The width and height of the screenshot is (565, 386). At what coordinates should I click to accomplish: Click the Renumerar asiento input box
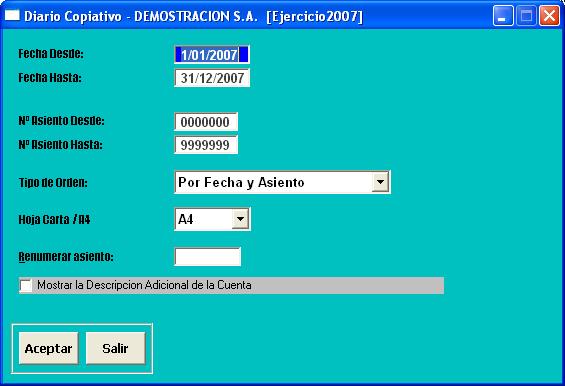208,257
